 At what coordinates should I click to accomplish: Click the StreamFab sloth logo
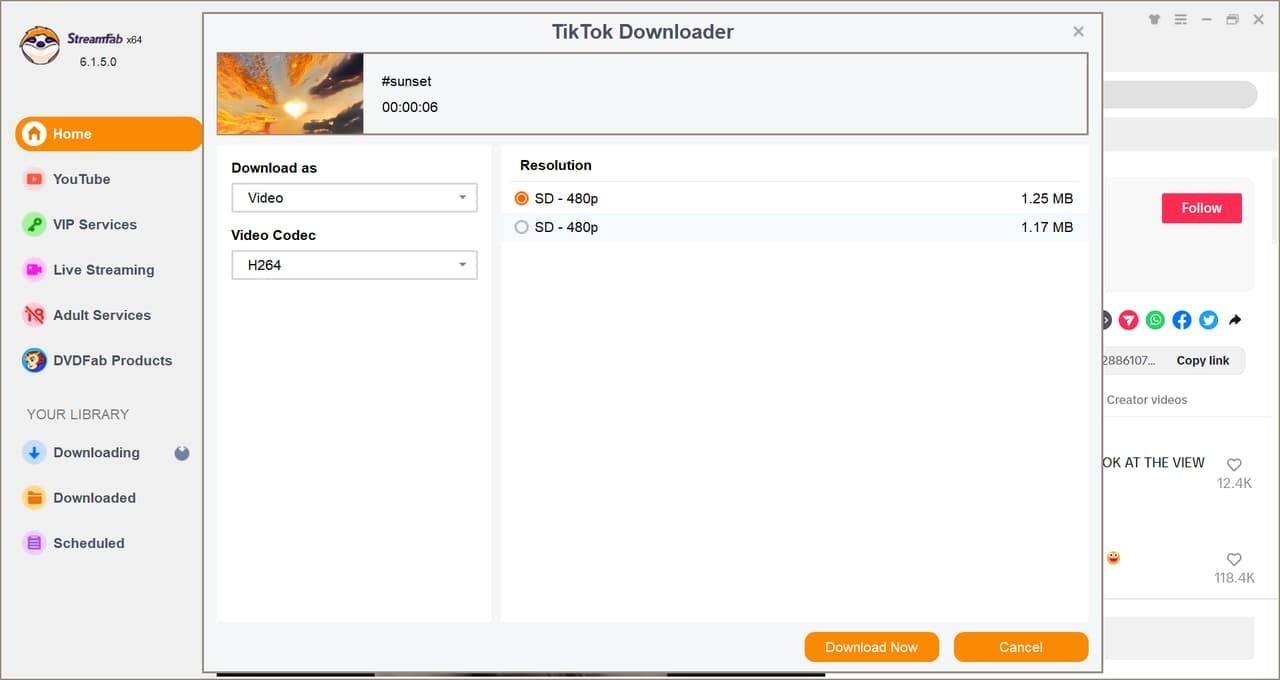click(40, 46)
